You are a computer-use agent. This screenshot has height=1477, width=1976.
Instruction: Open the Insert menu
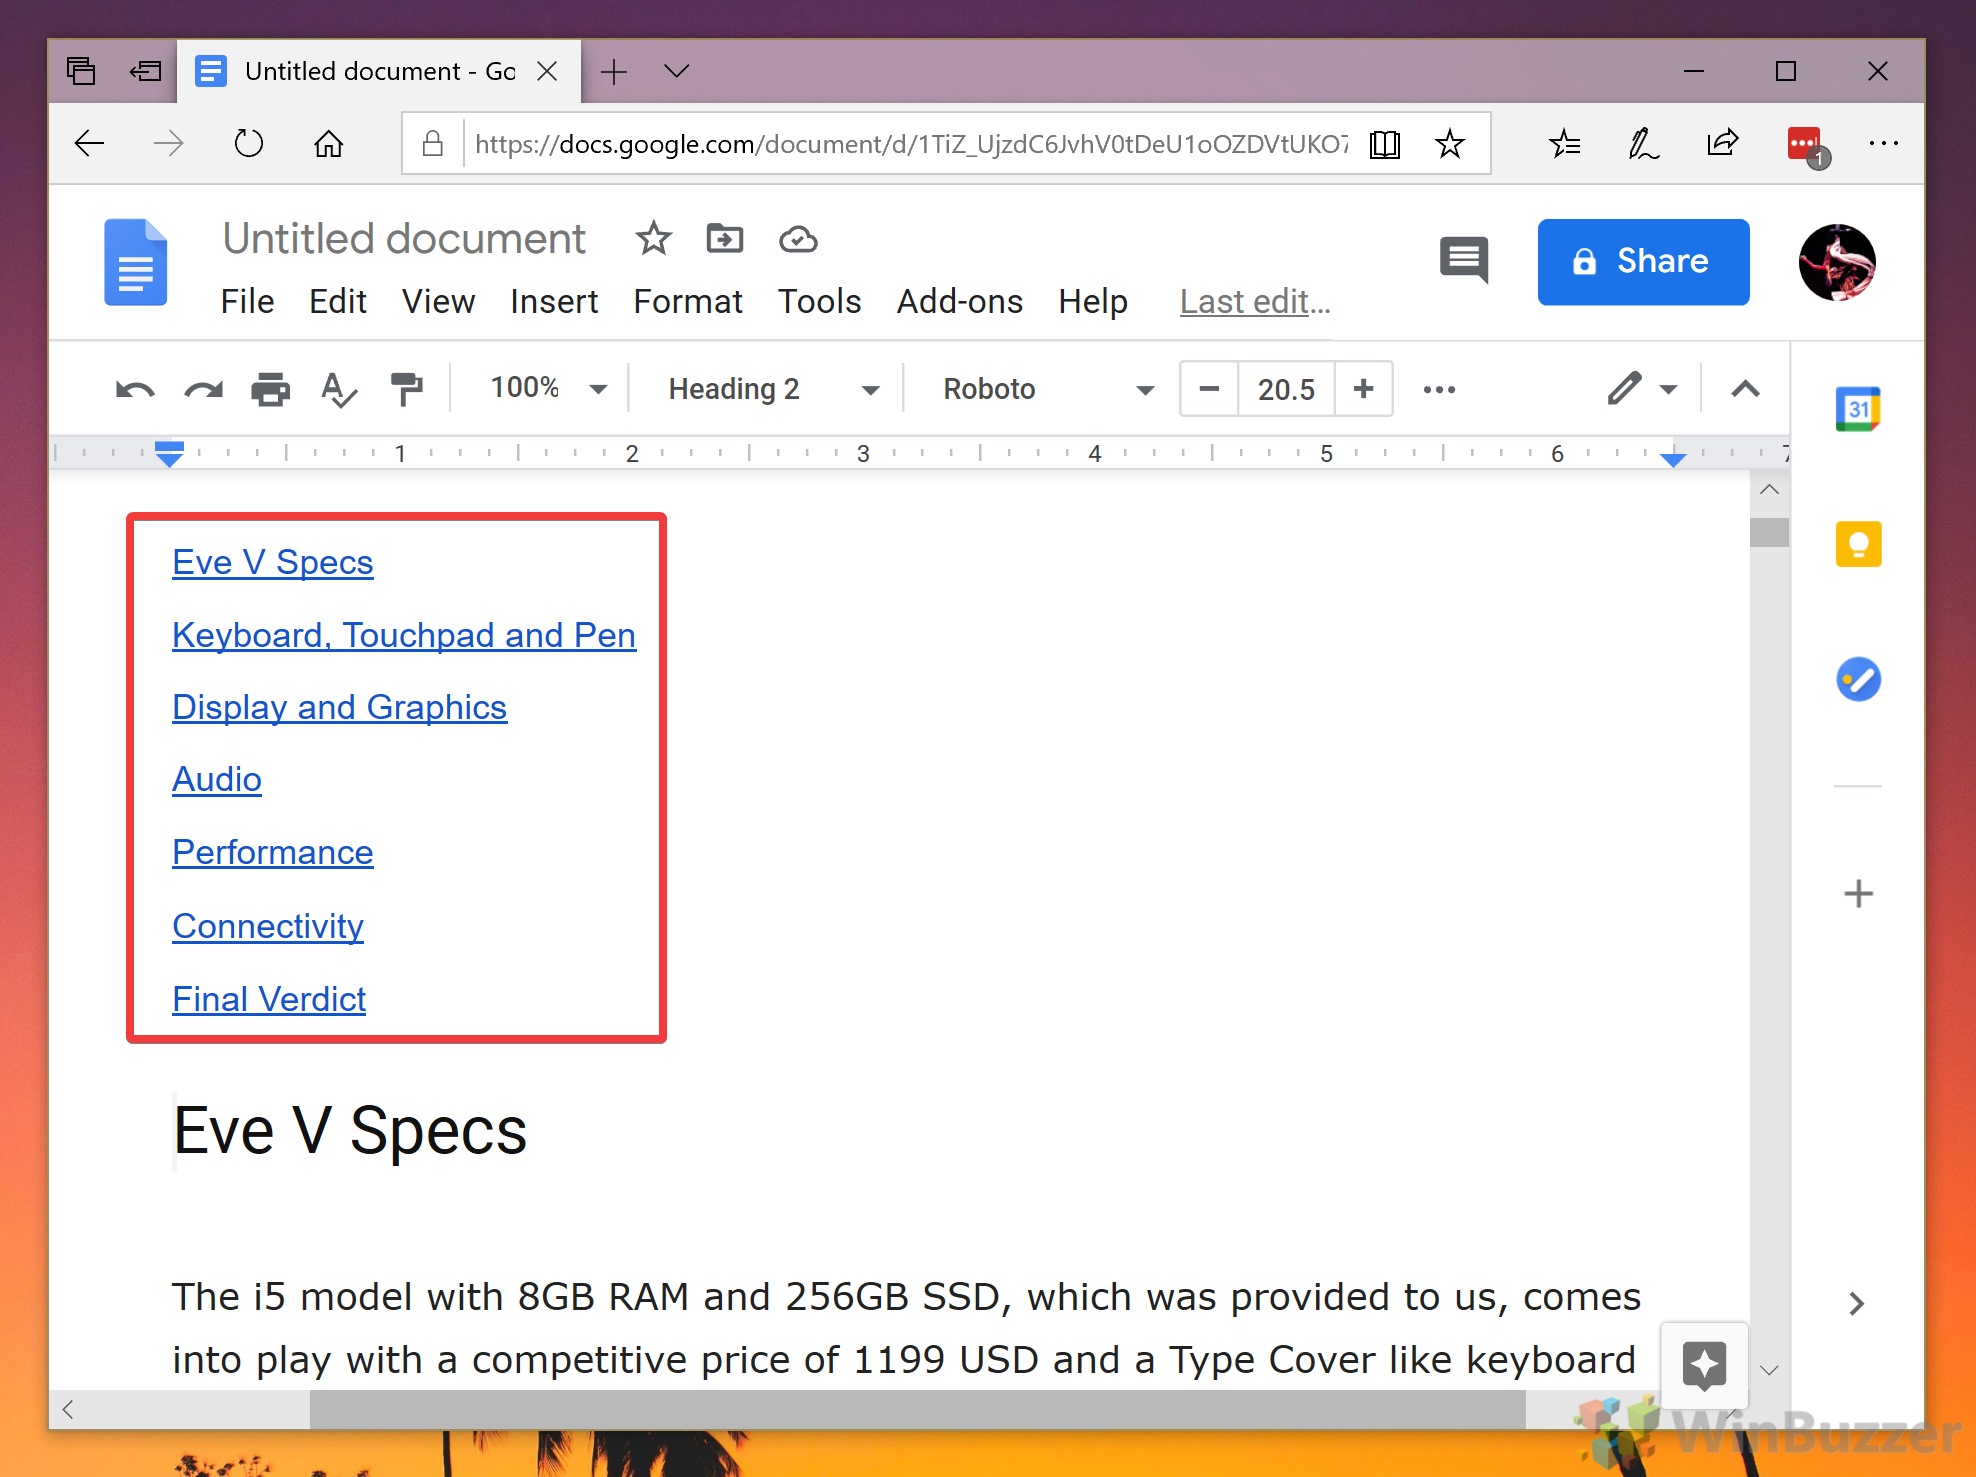[554, 301]
